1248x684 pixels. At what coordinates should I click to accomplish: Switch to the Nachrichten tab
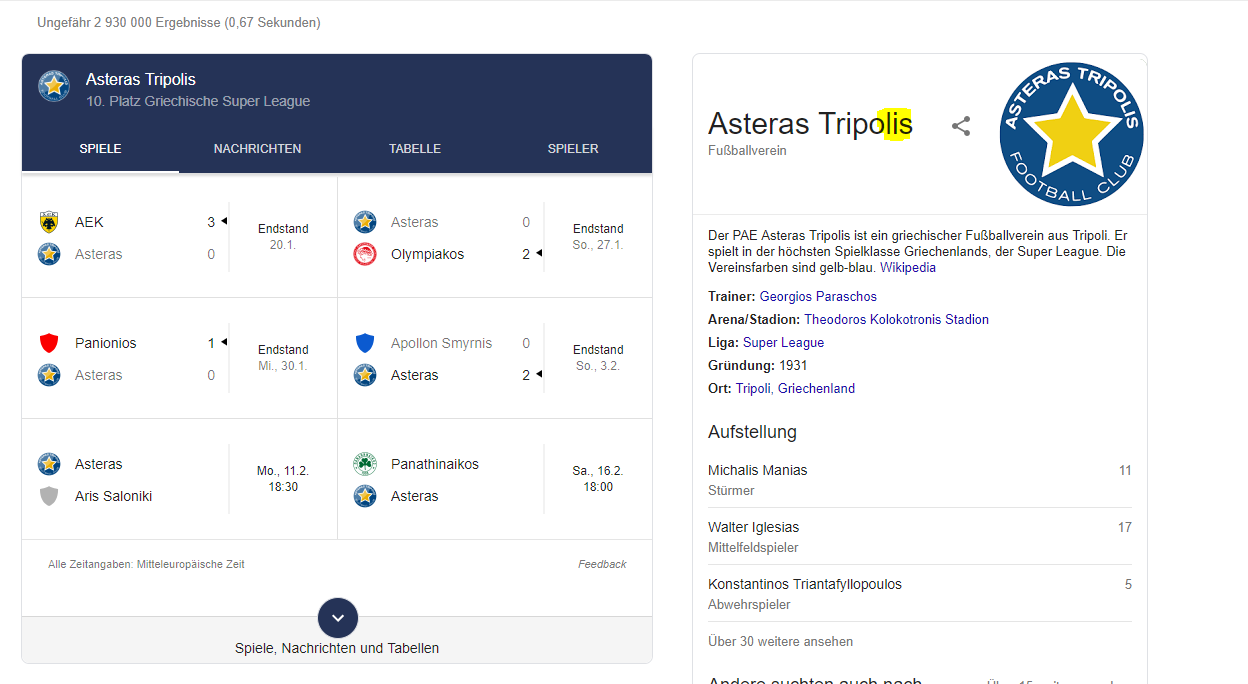[257, 148]
